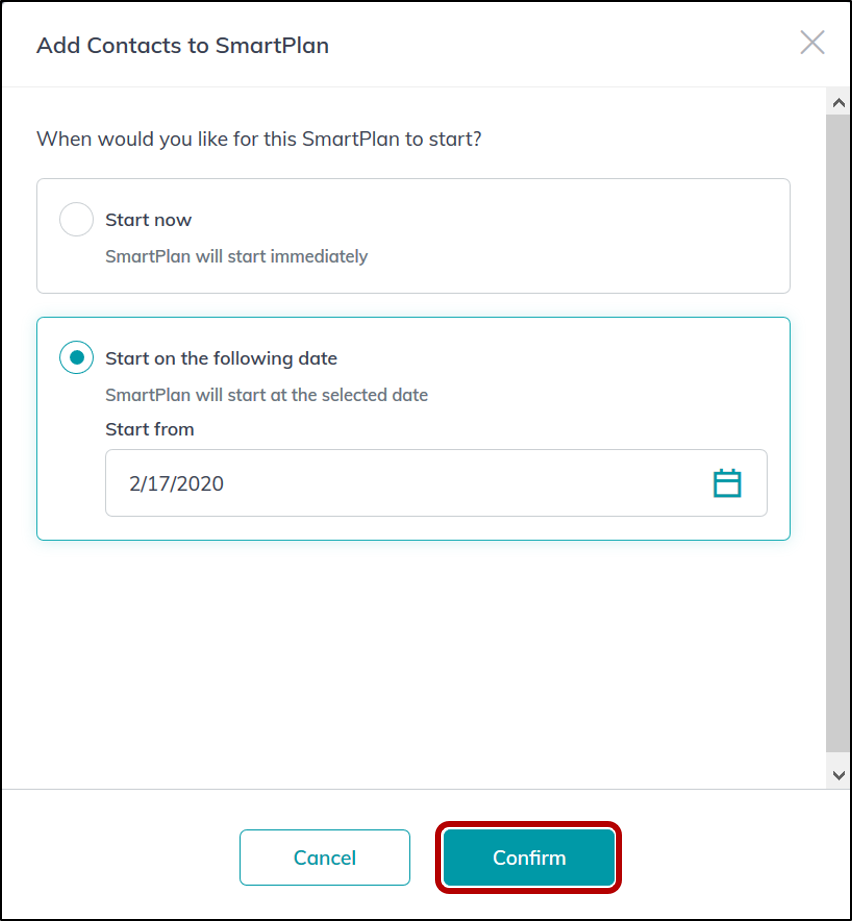The width and height of the screenshot is (852, 921).
Task: Click the 2/17/2020 start date field
Action: tap(436, 483)
